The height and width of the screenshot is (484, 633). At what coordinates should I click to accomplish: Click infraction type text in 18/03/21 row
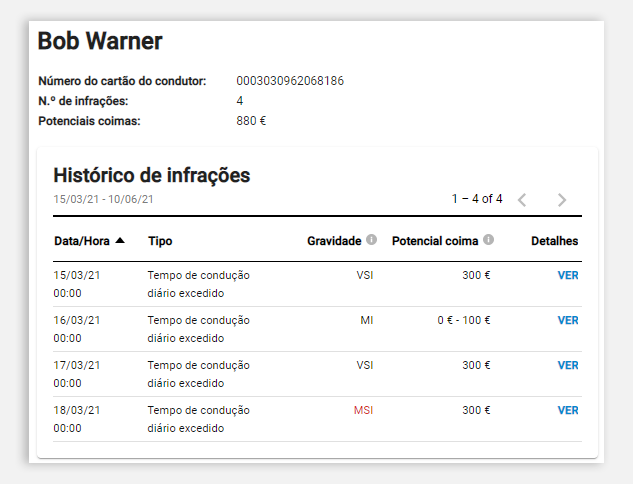pyautogui.click(x=199, y=419)
